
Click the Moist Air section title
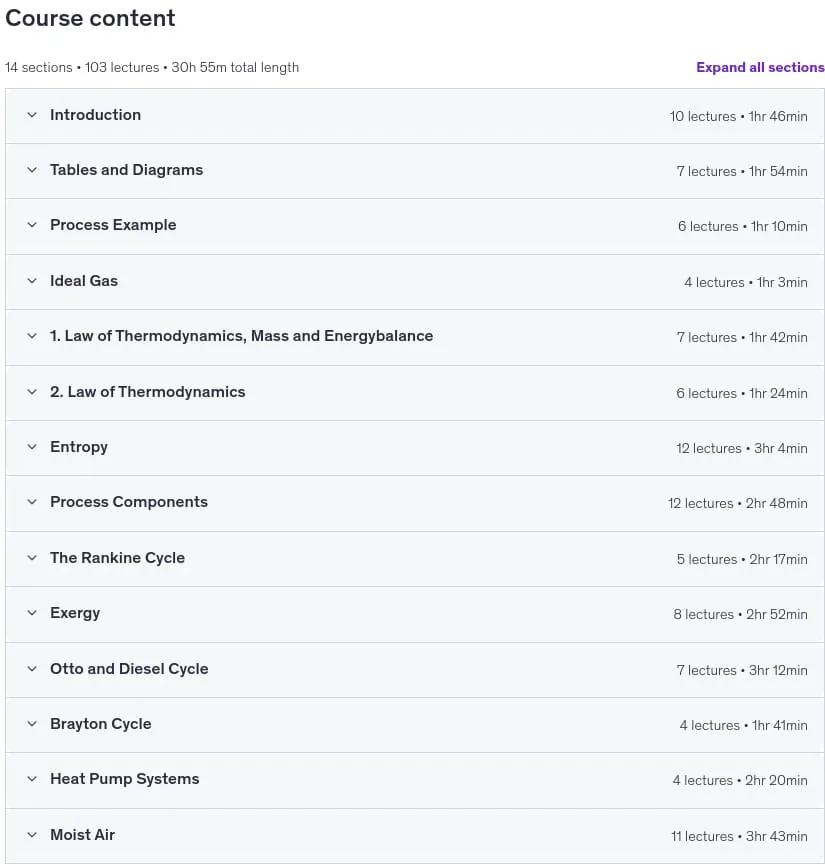point(82,835)
